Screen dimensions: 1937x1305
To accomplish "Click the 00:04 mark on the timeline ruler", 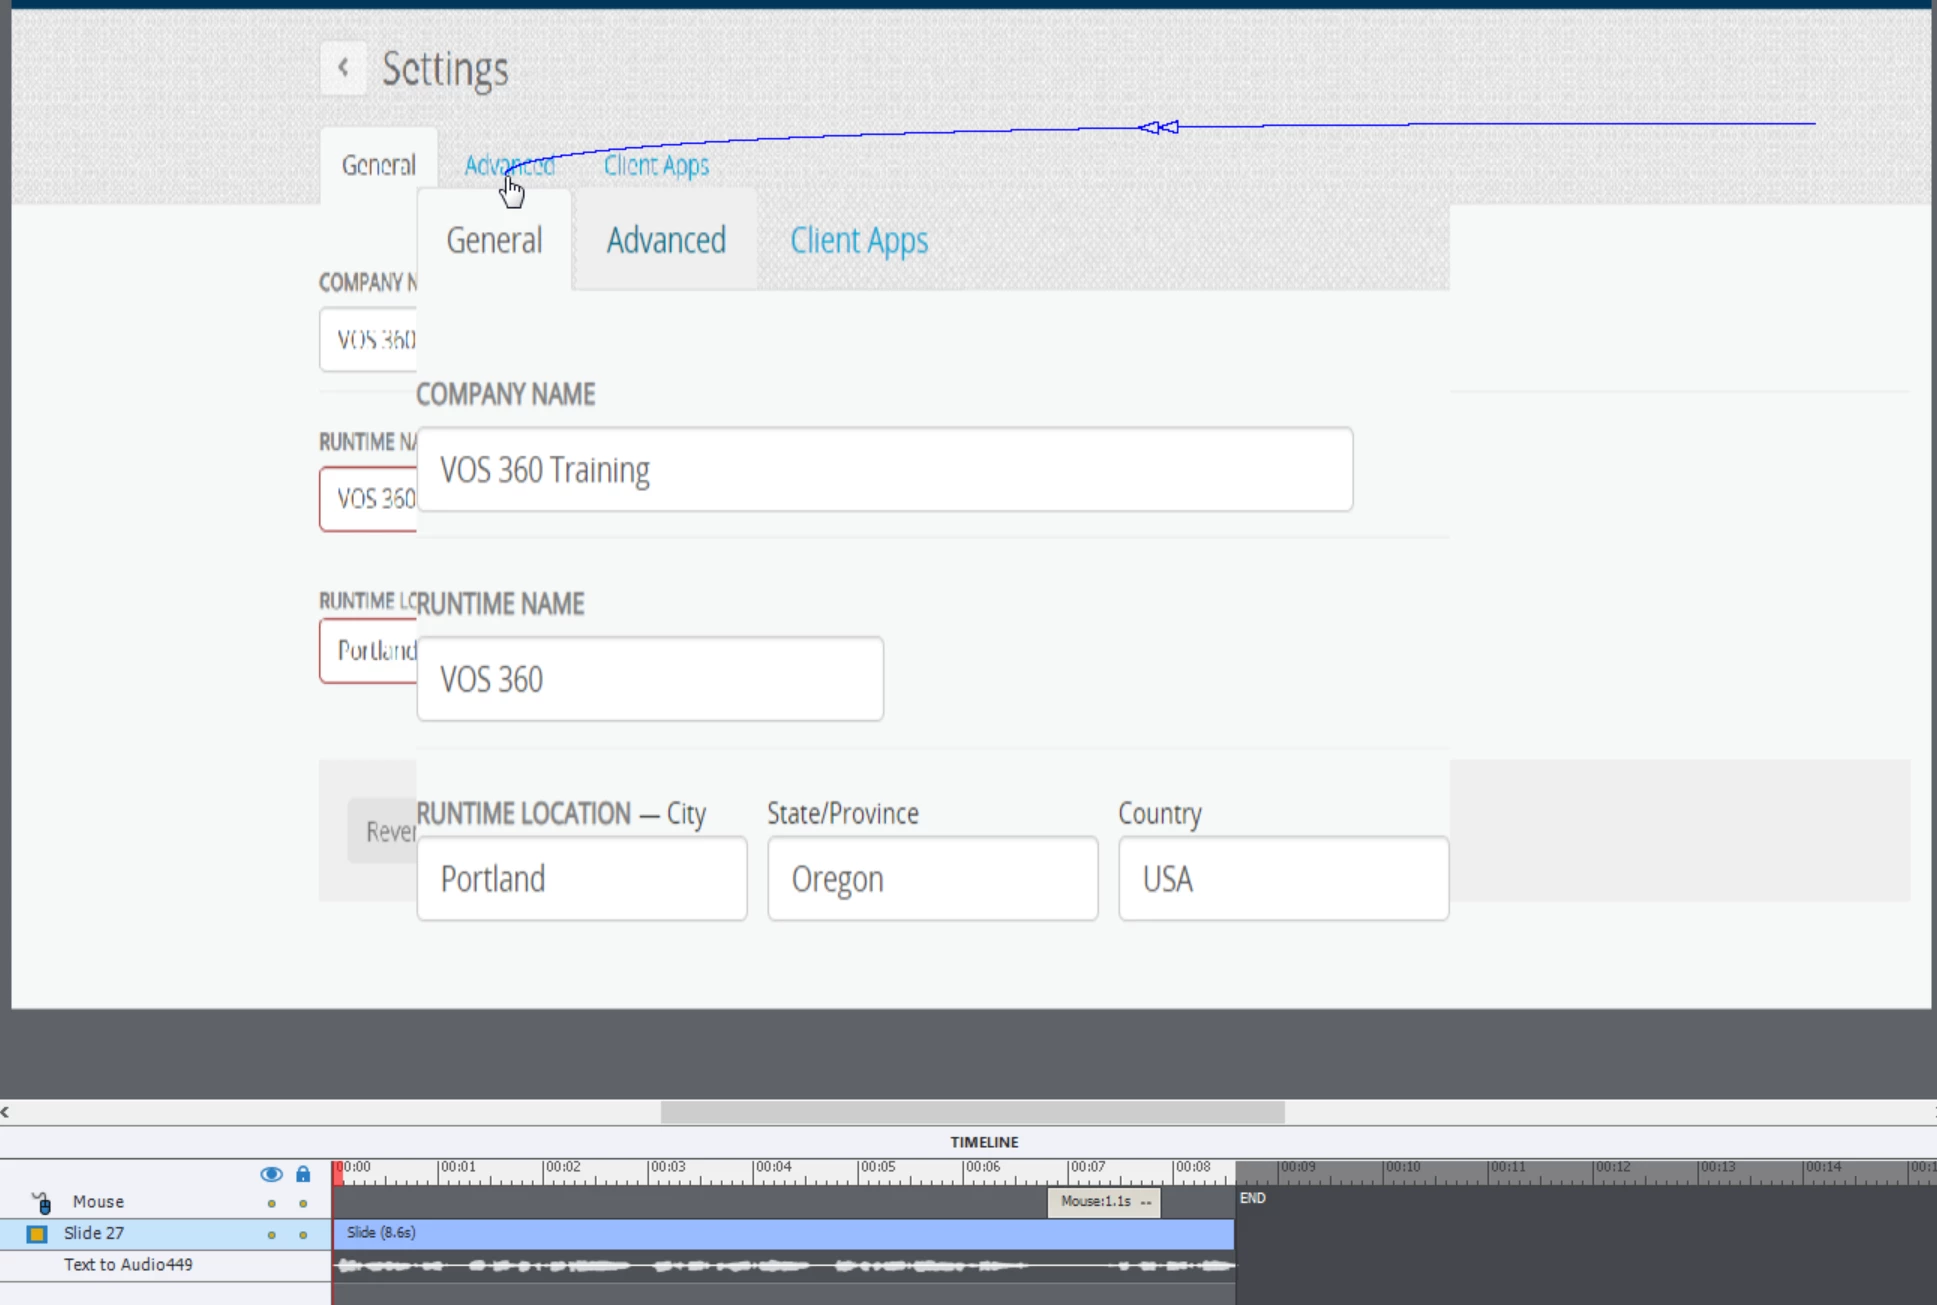I will pos(773,1167).
